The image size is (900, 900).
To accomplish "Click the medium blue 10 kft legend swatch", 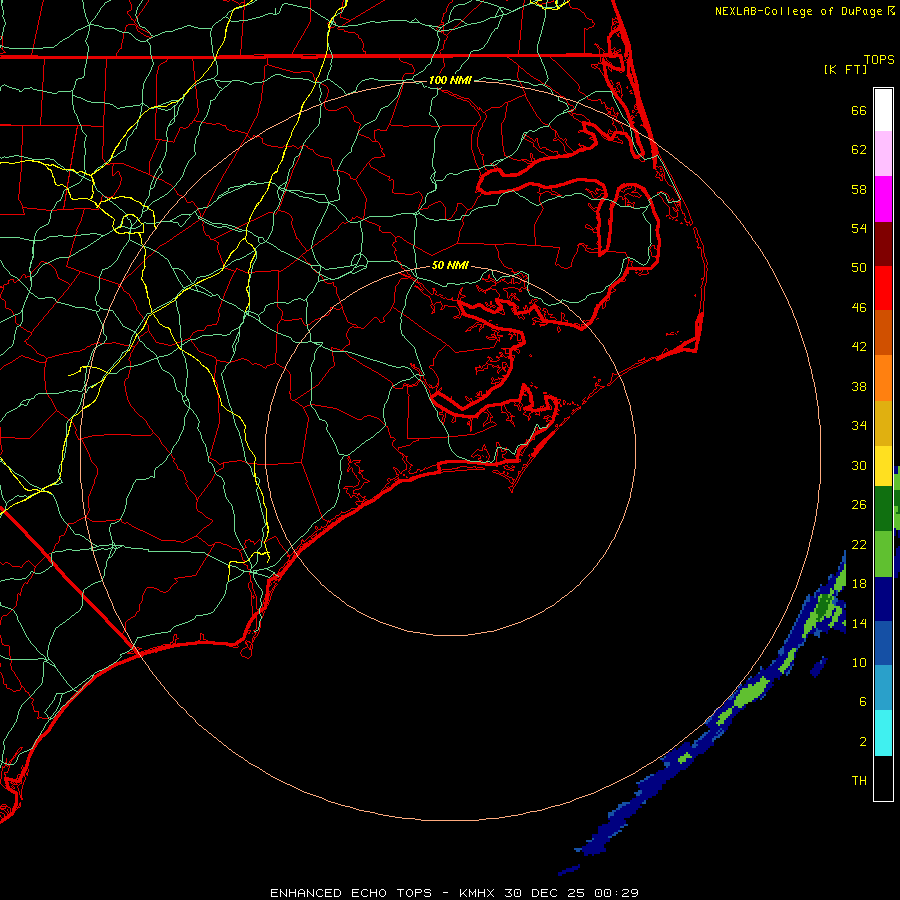I will click(x=883, y=643).
